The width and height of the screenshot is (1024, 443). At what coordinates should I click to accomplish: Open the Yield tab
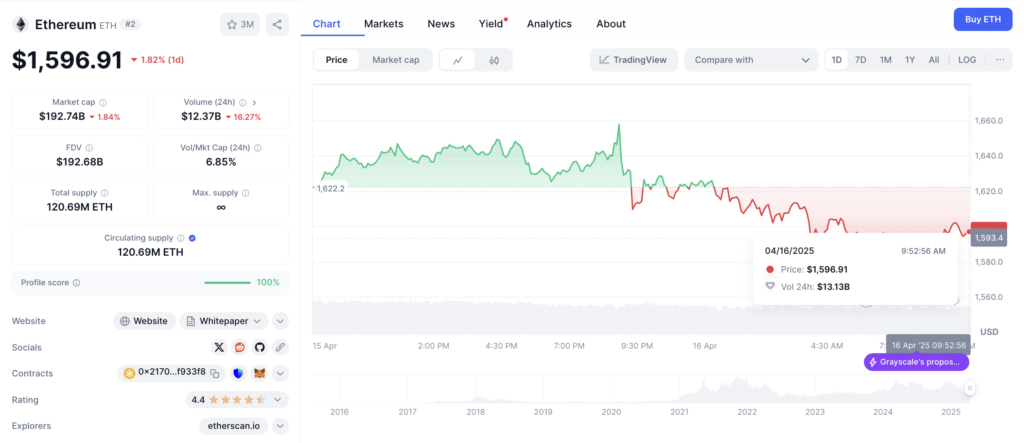[491, 24]
